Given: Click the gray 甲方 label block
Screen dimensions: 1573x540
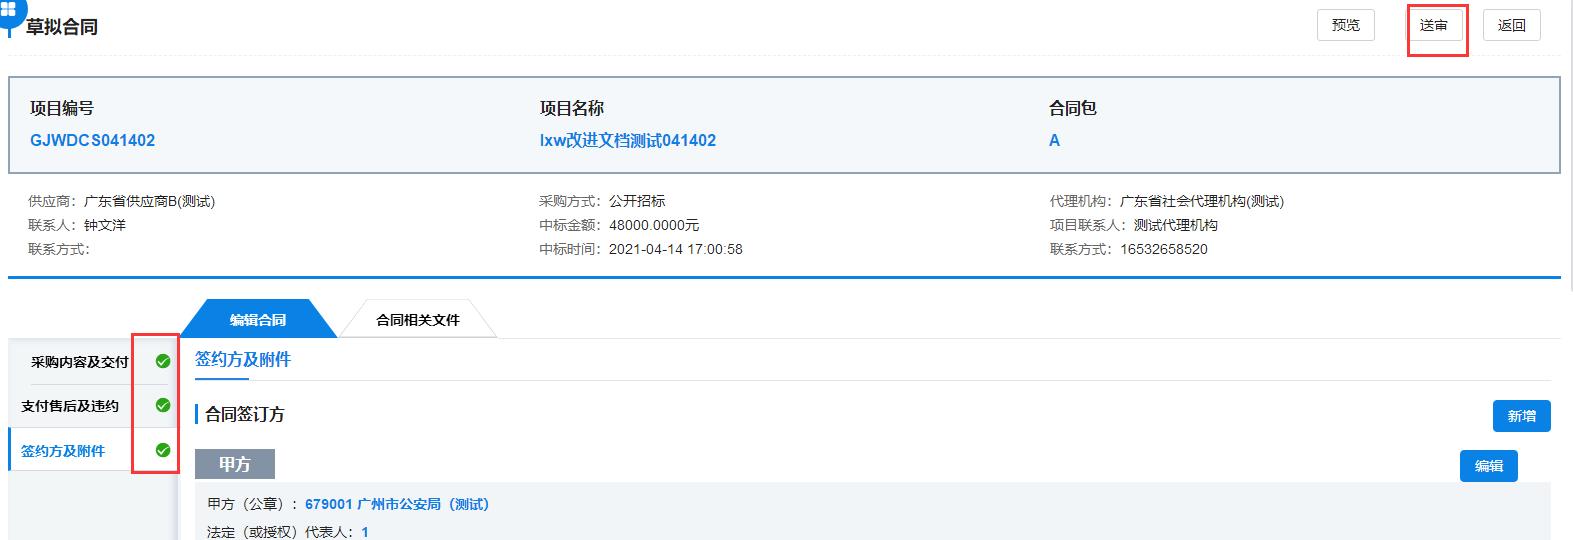Looking at the screenshot, I should coord(235,464).
